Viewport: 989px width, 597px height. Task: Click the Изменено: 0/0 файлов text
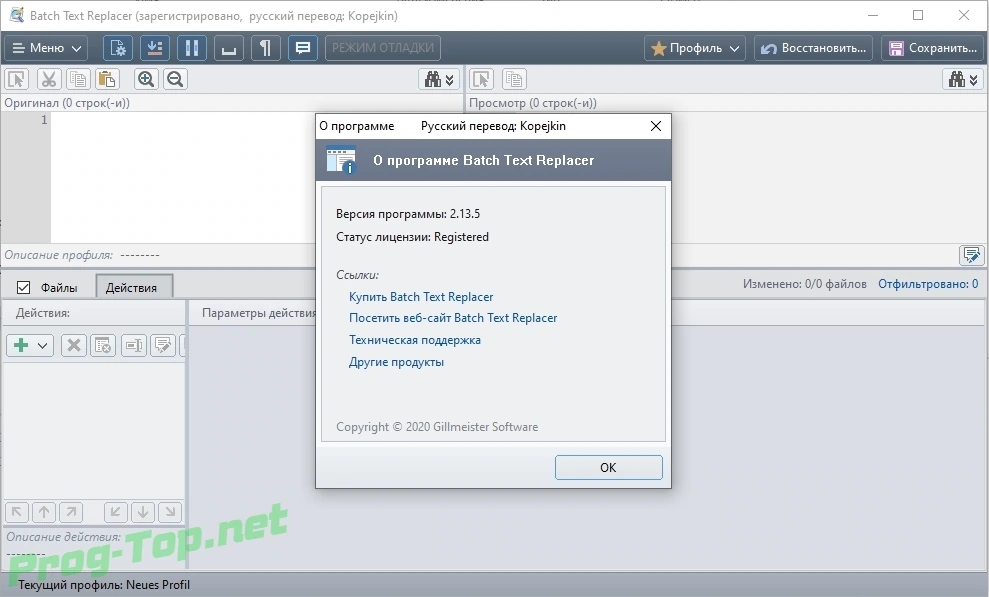tap(804, 284)
